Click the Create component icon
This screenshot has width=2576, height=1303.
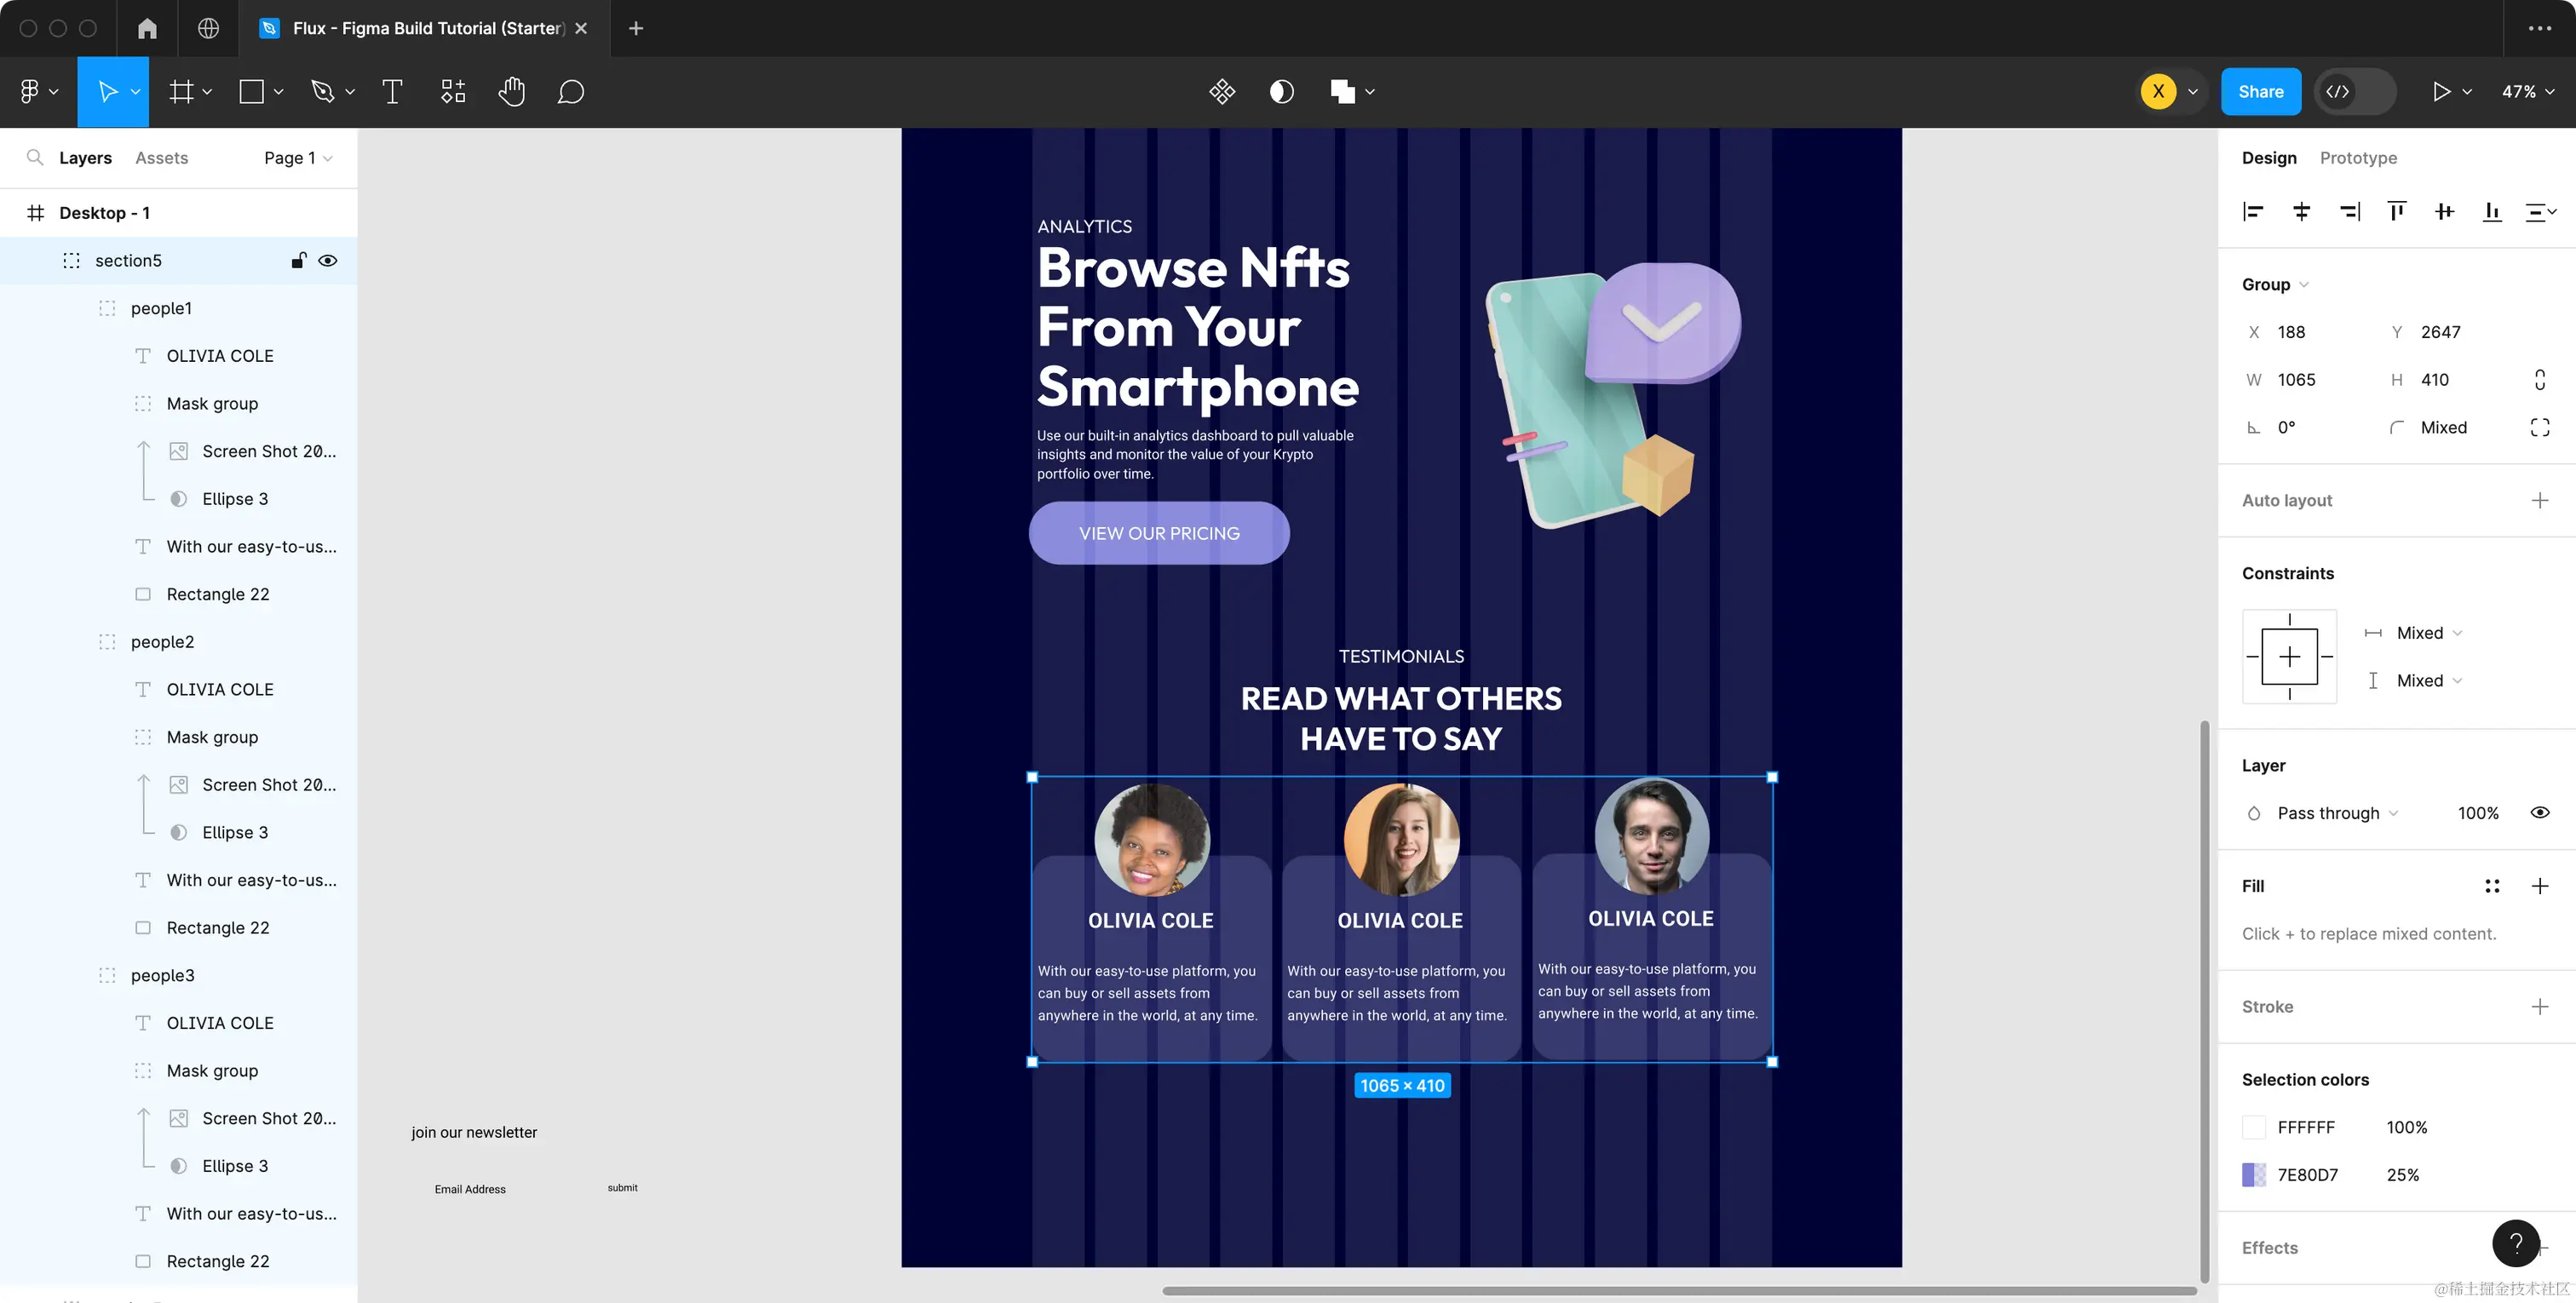coord(1222,92)
